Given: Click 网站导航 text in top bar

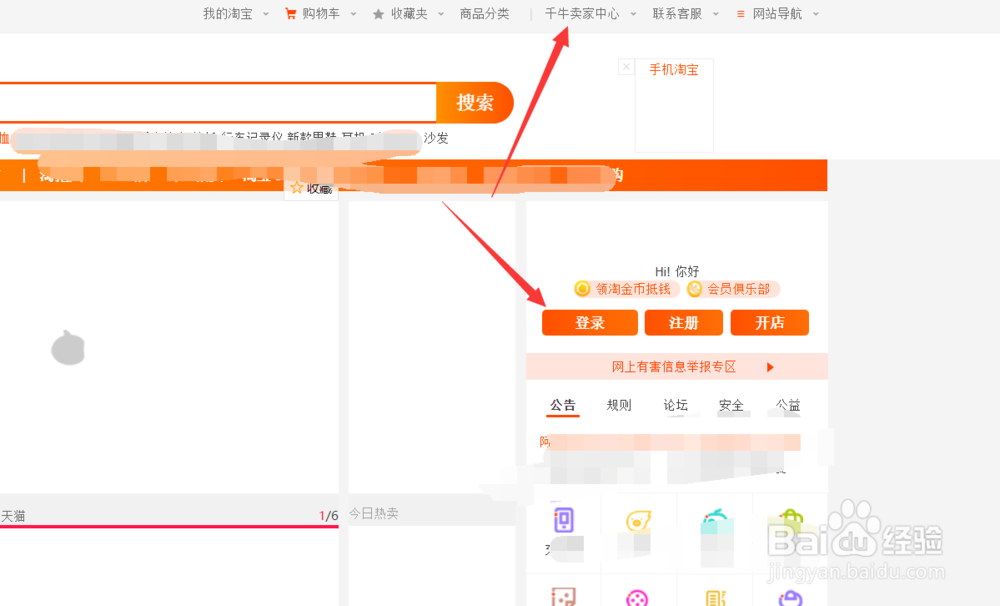Looking at the screenshot, I should pos(777,13).
